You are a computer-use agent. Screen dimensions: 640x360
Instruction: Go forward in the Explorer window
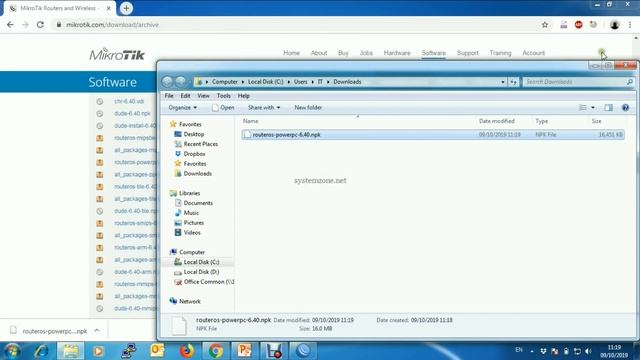(x=180, y=82)
